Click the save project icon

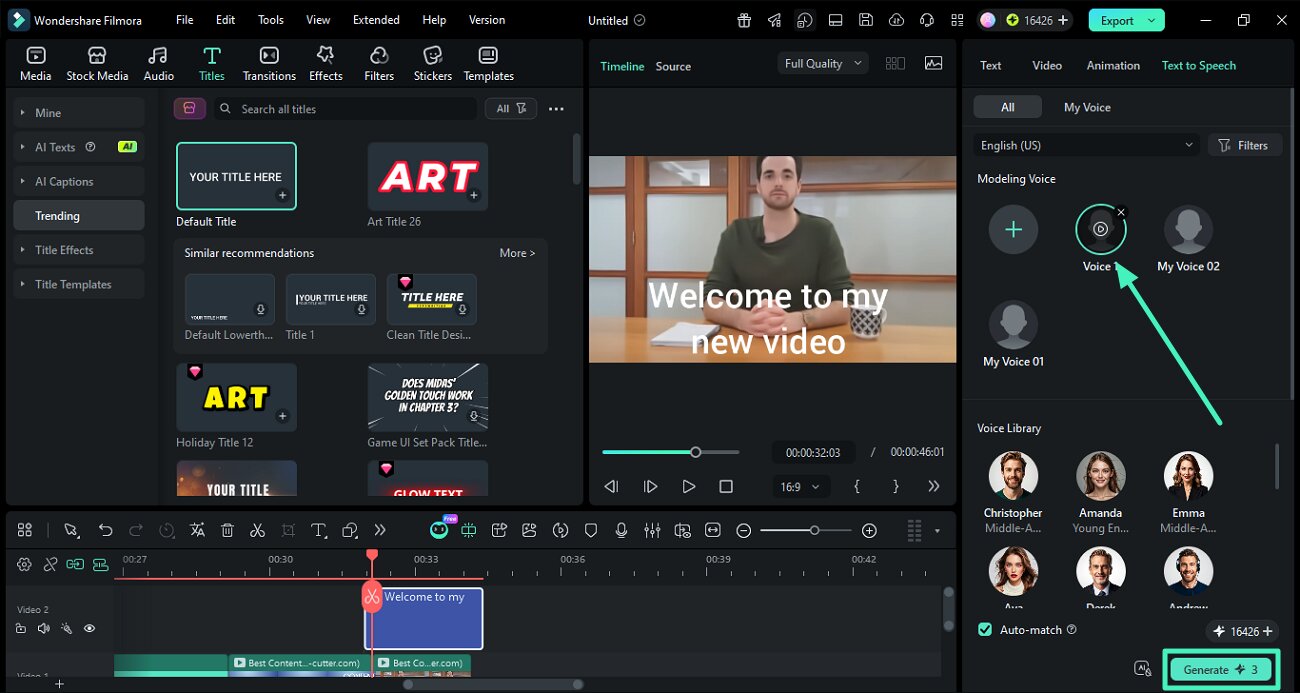tap(866, 20)
